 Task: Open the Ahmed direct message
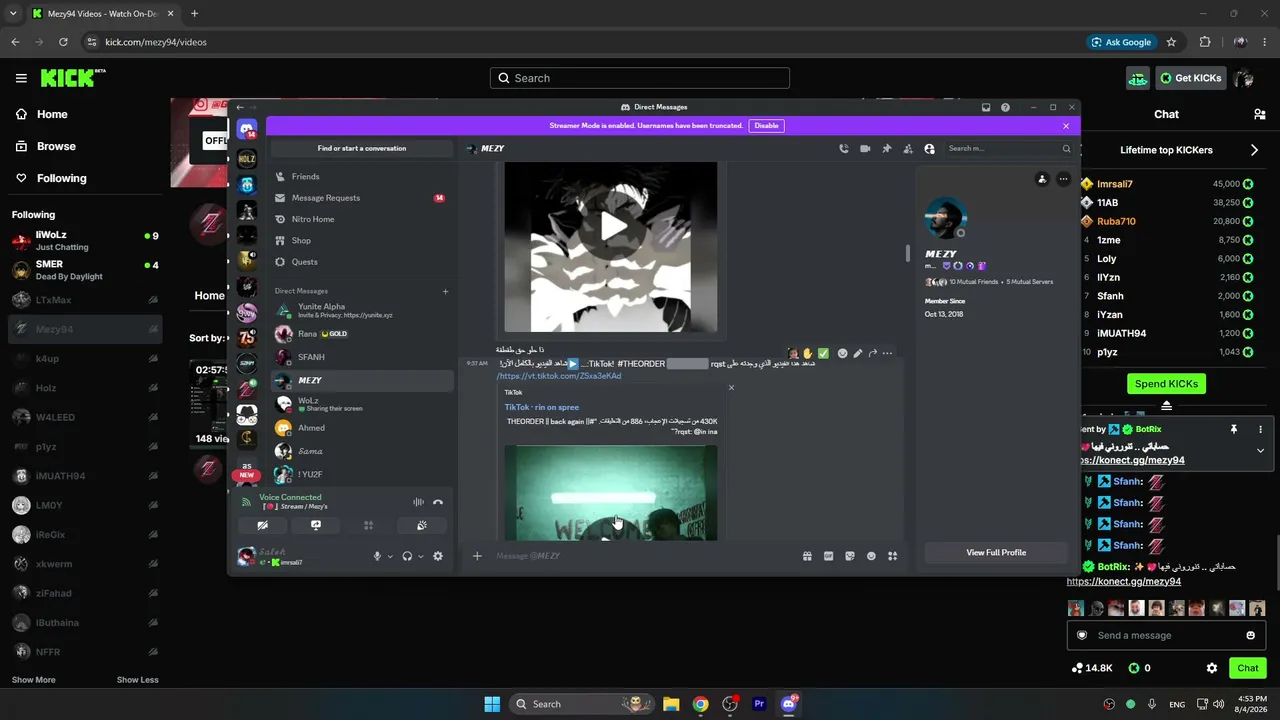click(x=362, y=428)
